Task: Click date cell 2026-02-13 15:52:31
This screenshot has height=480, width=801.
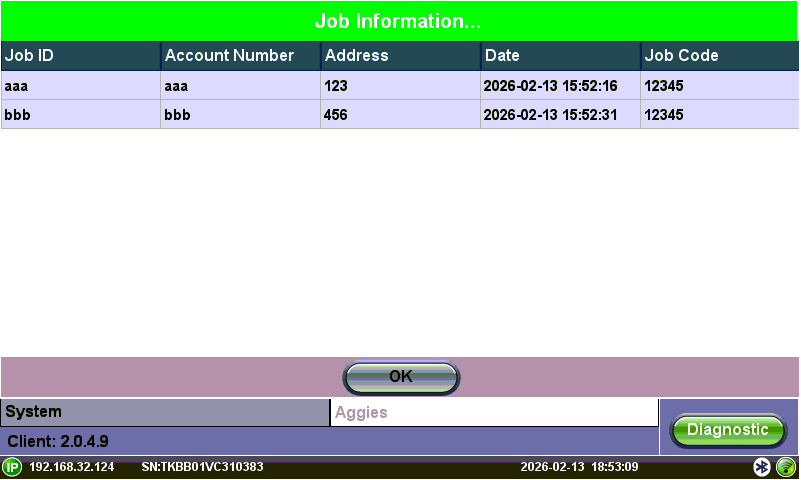Action: (x=550, y=115)
